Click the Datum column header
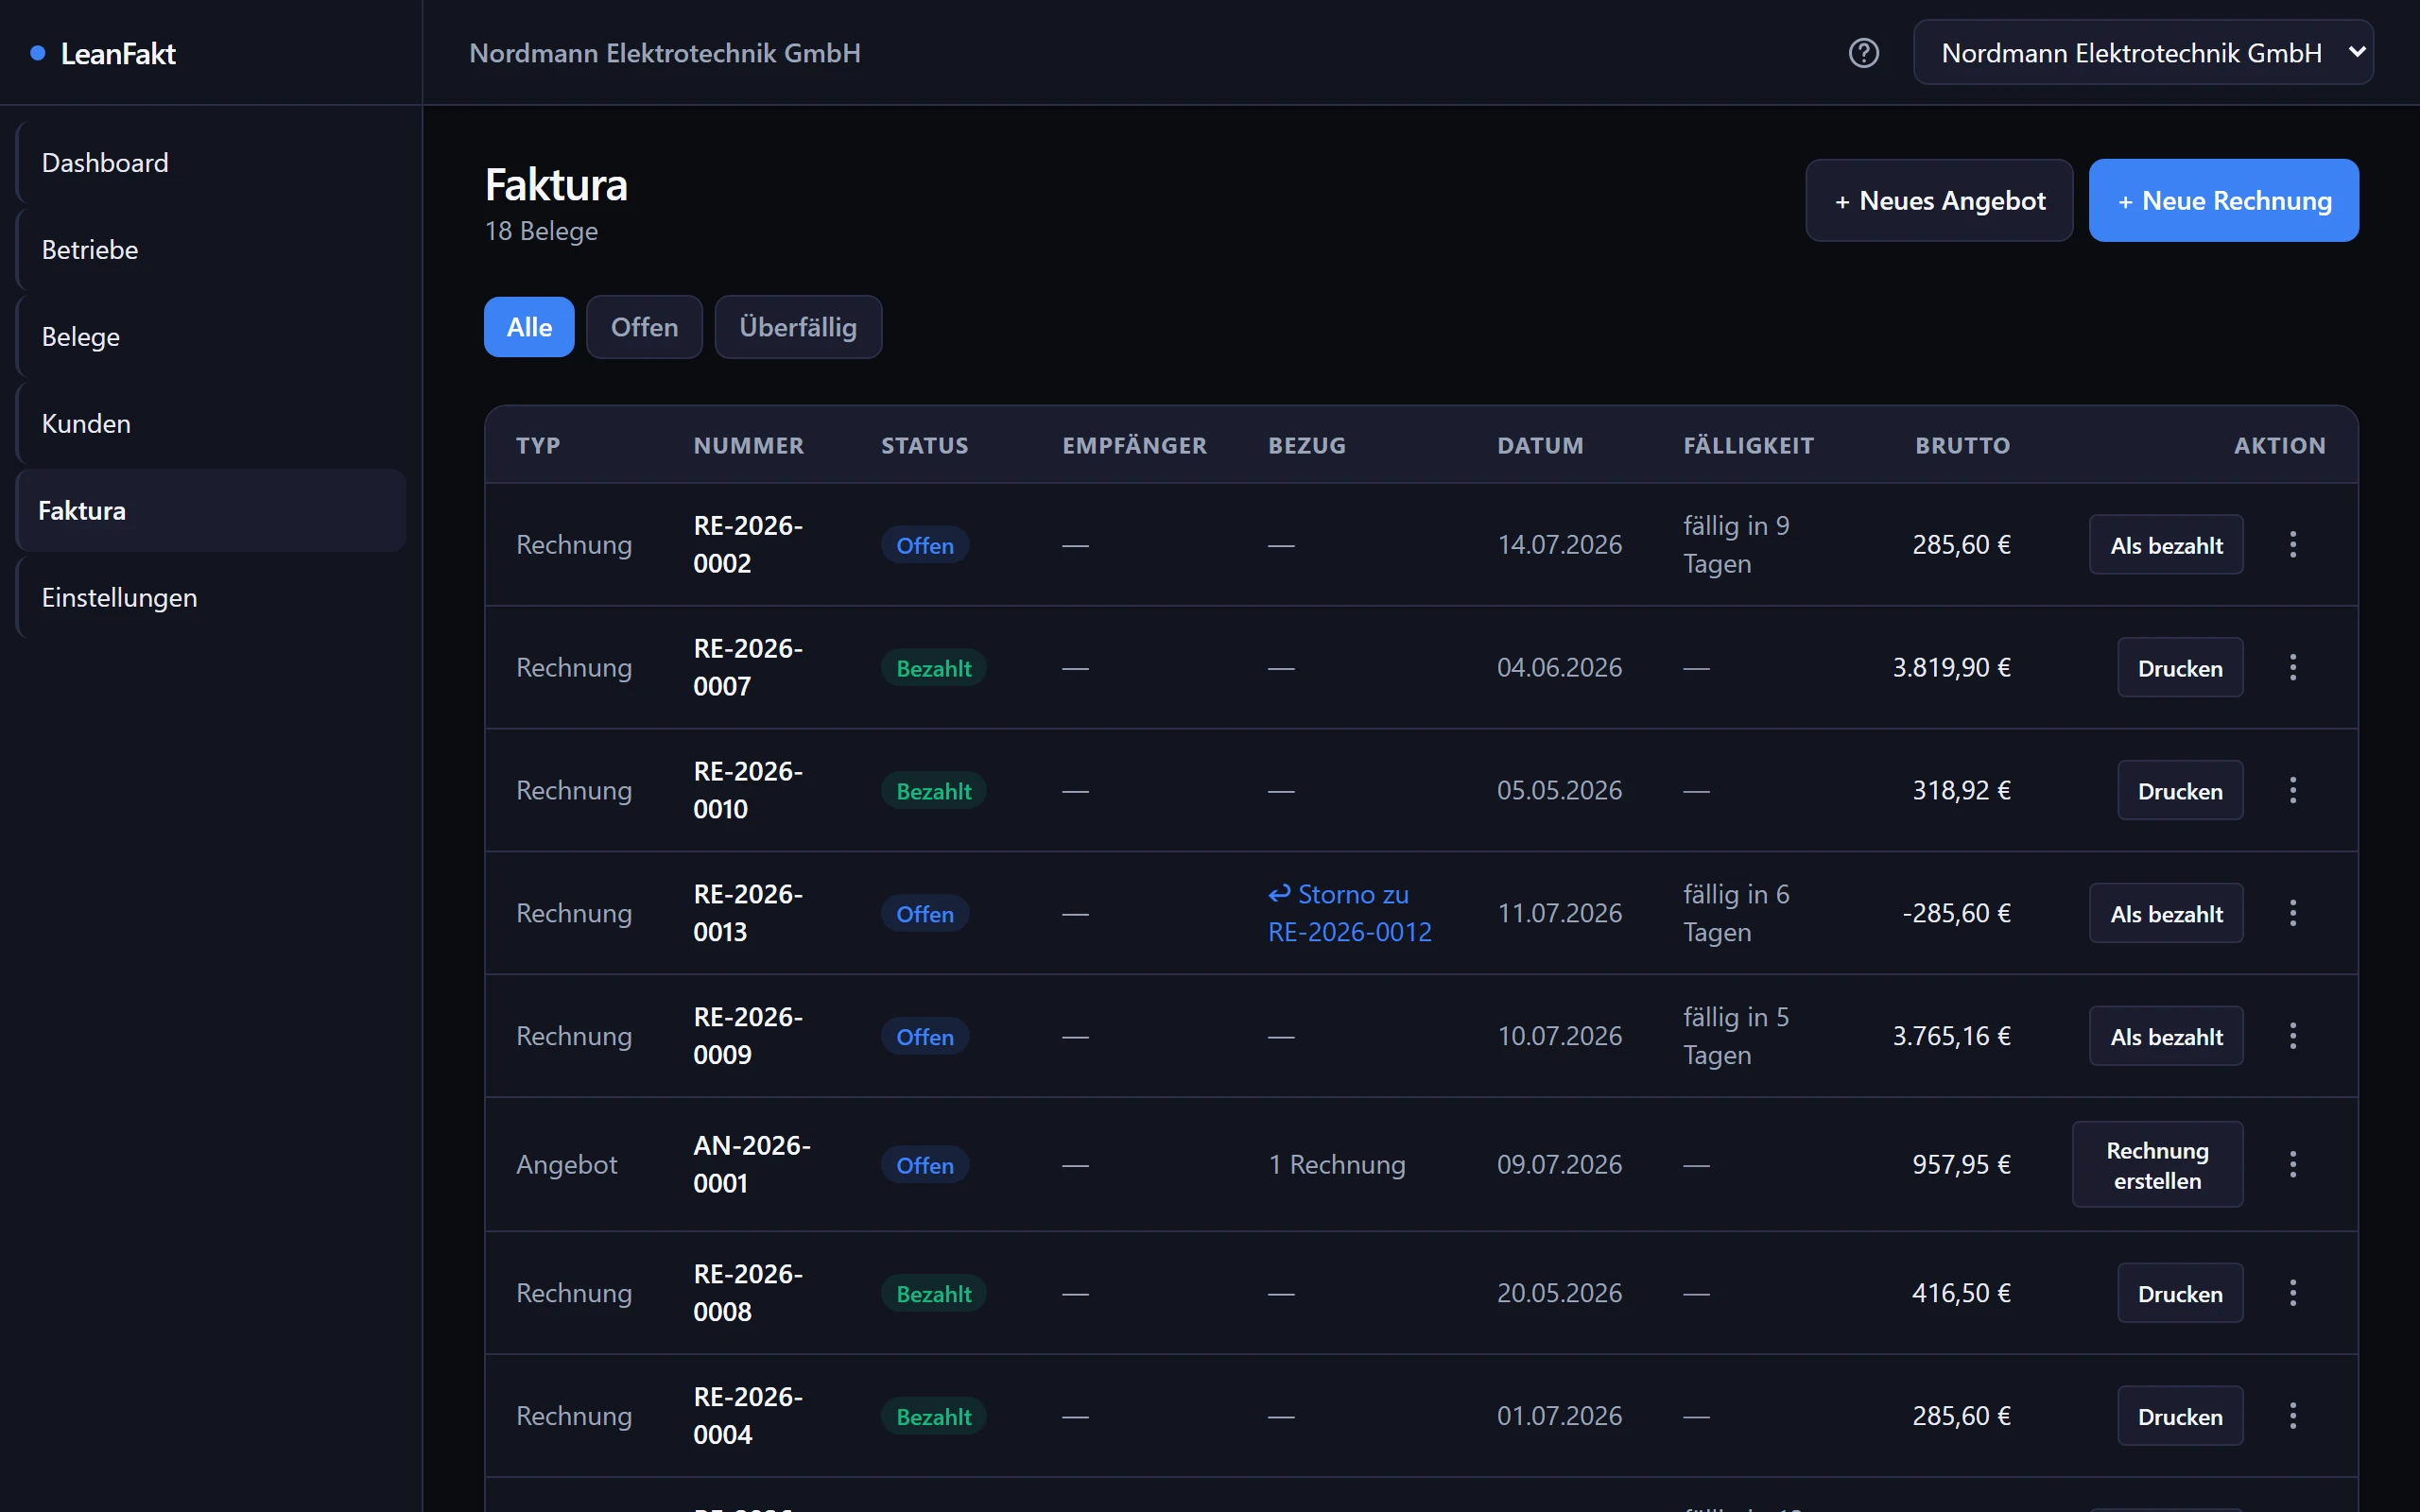Screen dimensions: 2420x1512 (1540, 446)
